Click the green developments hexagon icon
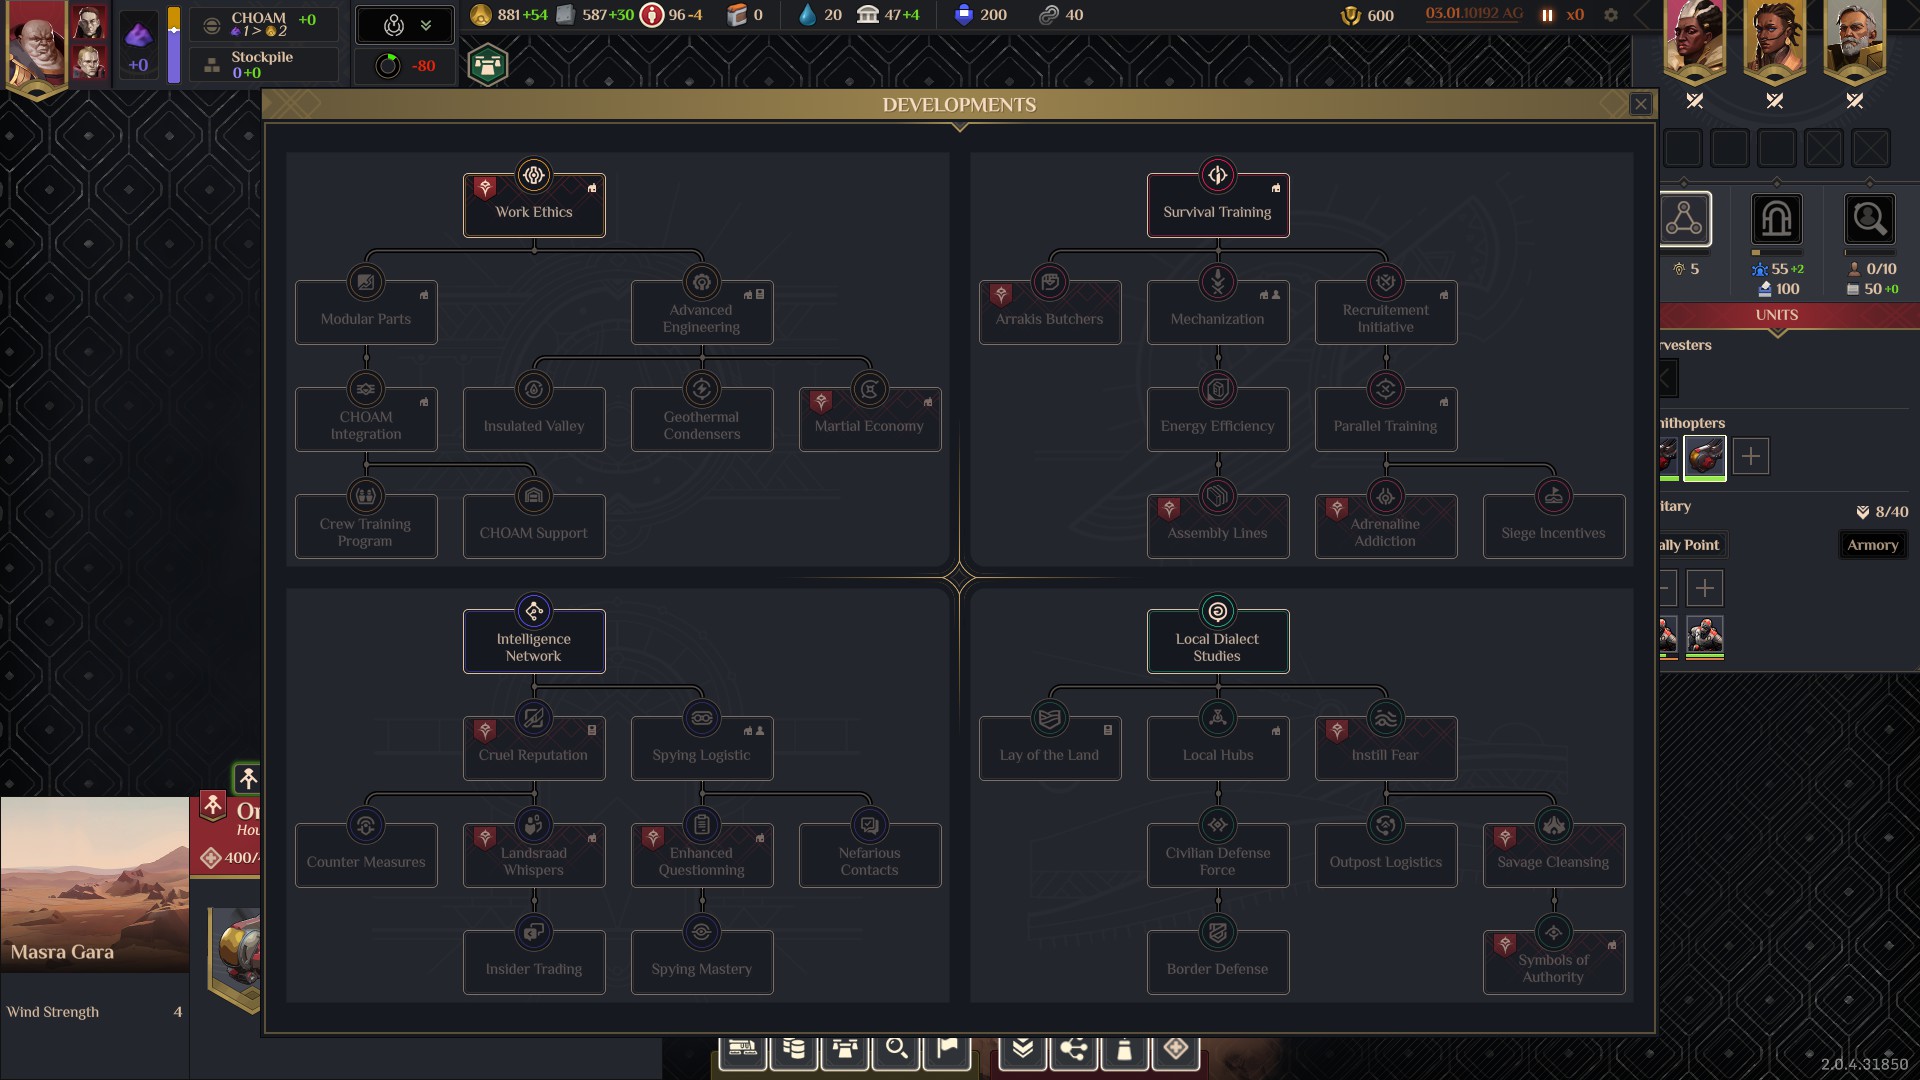 (488, 66)
